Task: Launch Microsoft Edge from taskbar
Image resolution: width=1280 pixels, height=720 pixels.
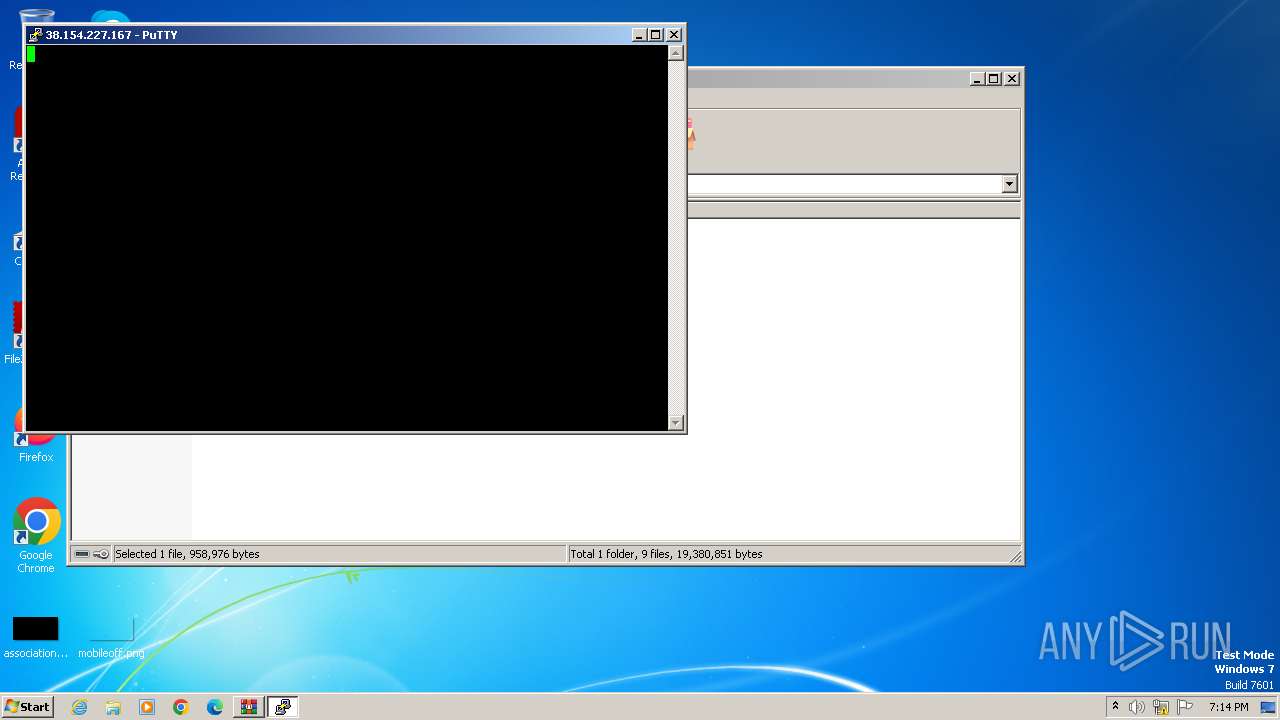Action: 215,707
